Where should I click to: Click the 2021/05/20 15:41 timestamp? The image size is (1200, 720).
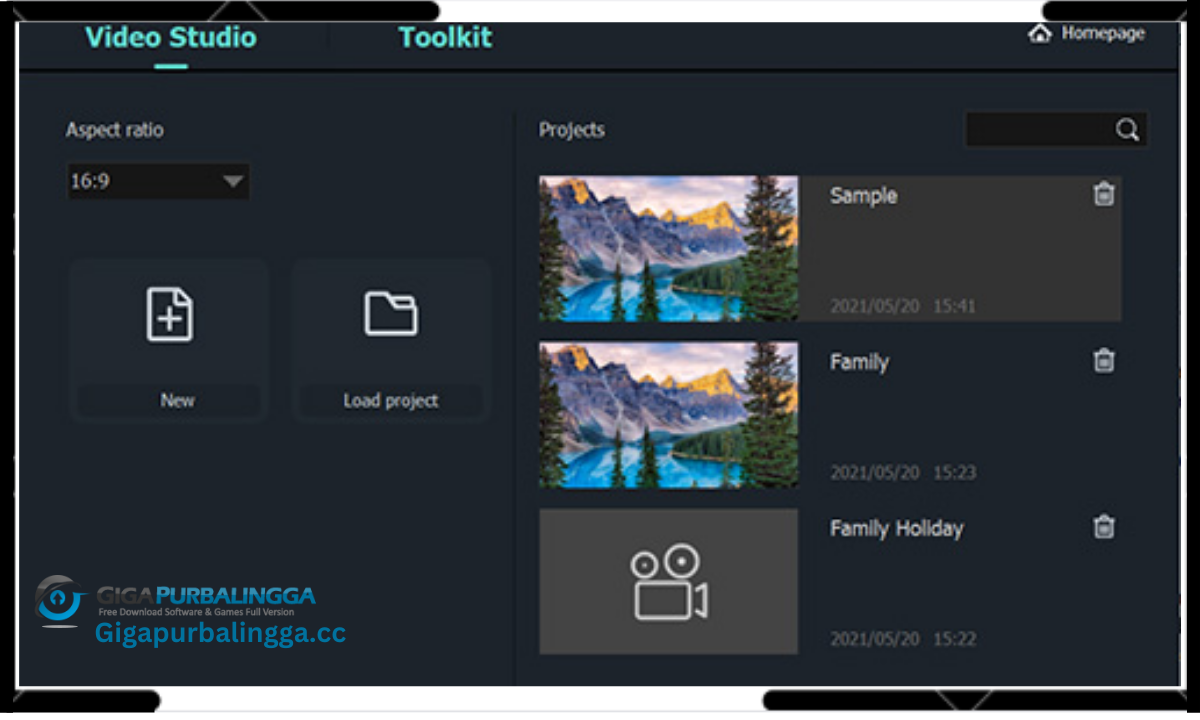(902, 306)
